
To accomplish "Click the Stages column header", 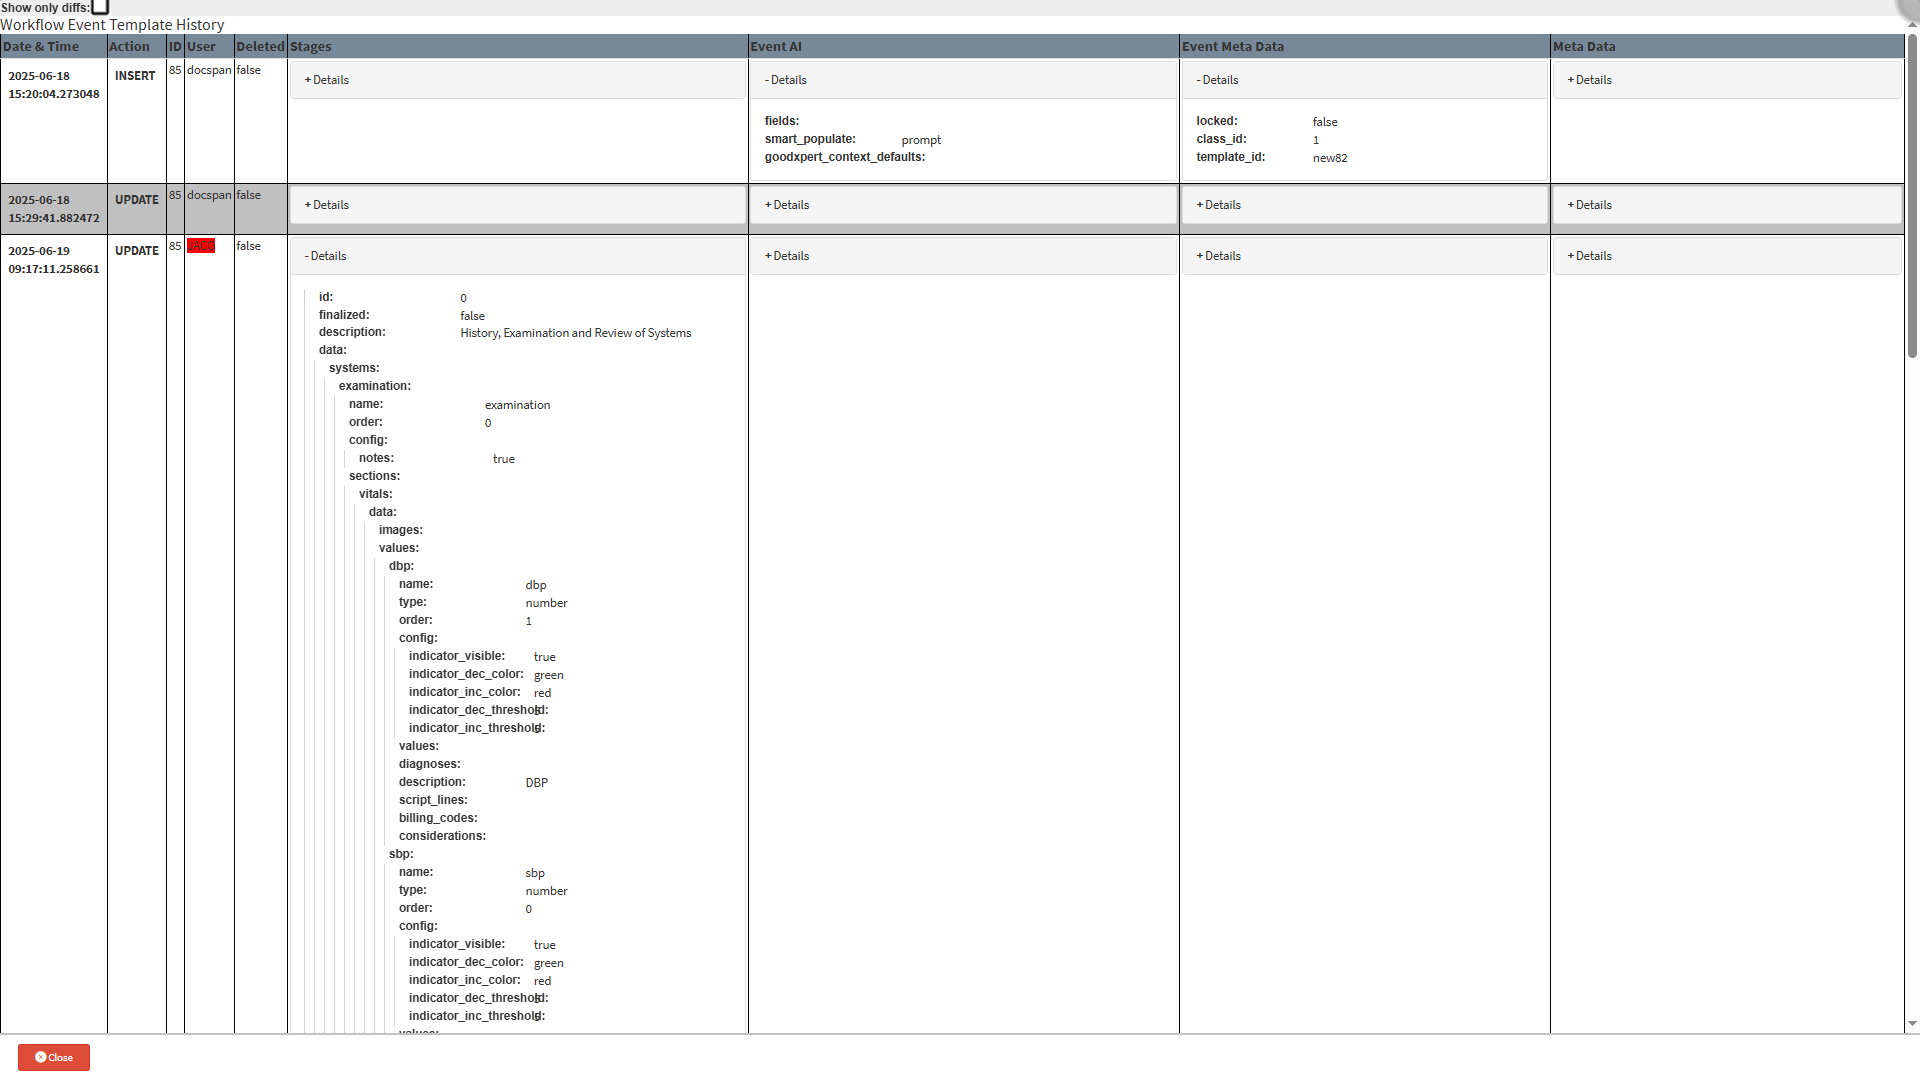I will tap(311, 46).
